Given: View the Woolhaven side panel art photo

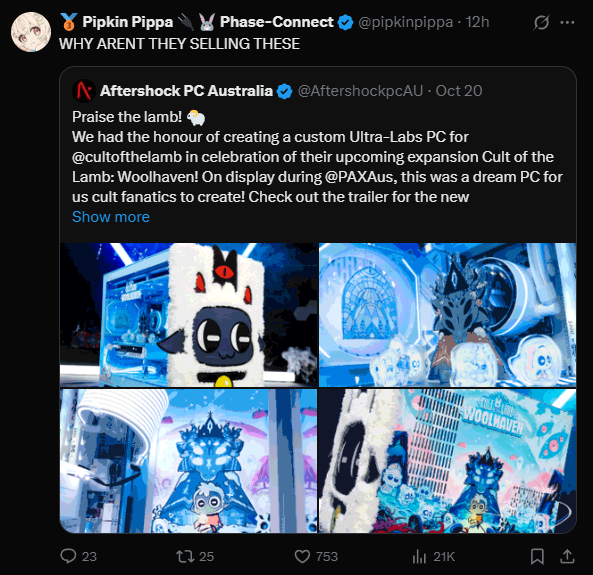Looking at the screenshot, I should pyautogui.click(x=448, y=461).
